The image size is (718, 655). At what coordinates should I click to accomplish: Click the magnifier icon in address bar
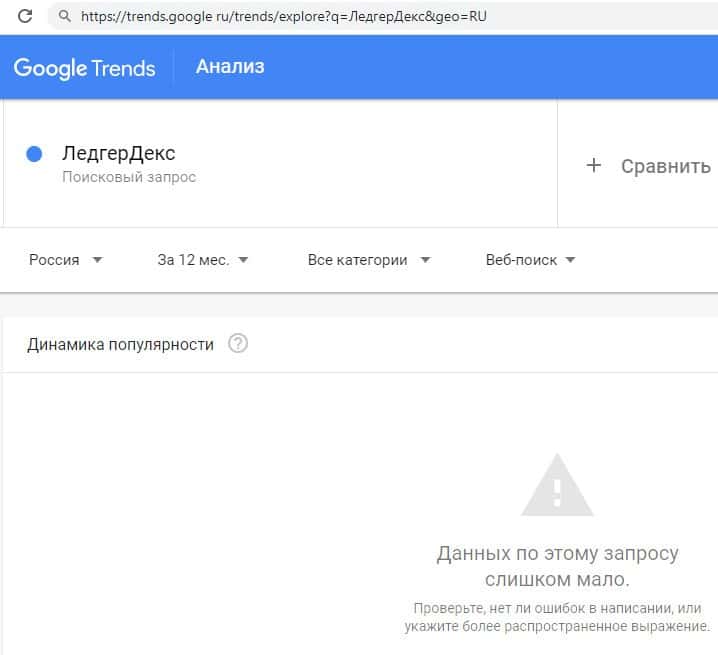pyautogui.click(x=65, y=16)
